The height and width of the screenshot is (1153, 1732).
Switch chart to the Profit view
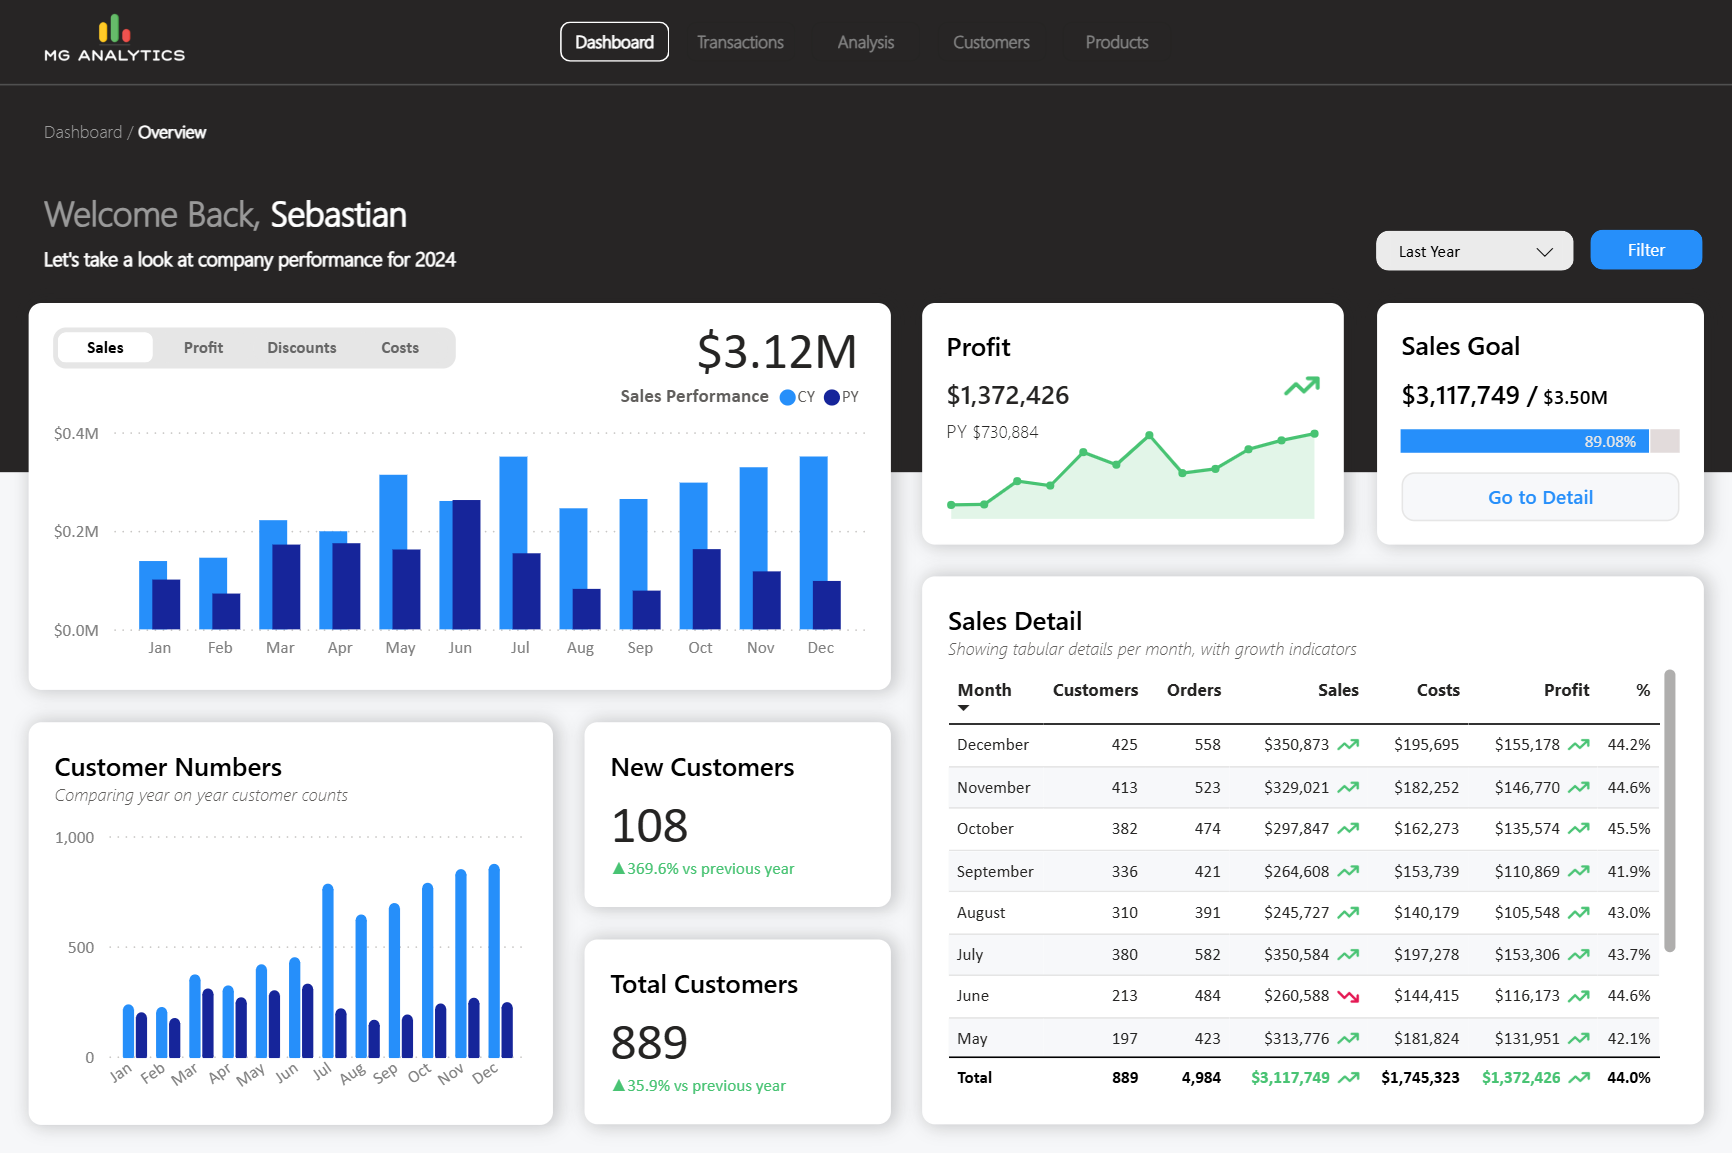[x=203, y=348]
